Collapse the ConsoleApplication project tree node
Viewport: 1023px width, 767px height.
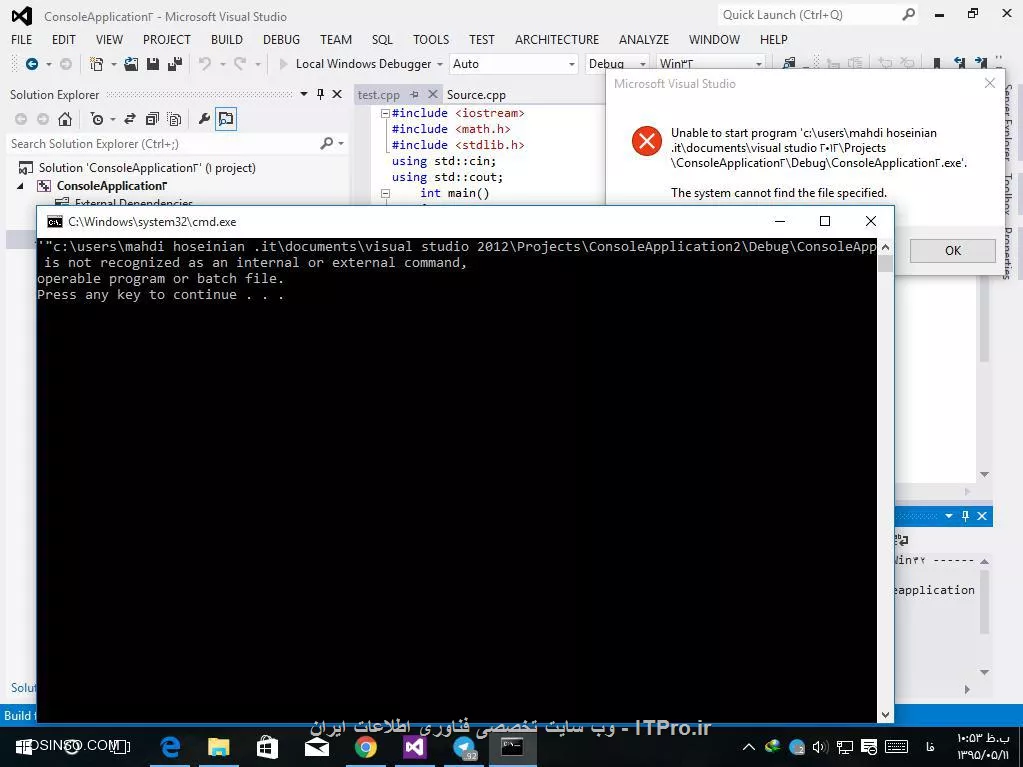20,186
